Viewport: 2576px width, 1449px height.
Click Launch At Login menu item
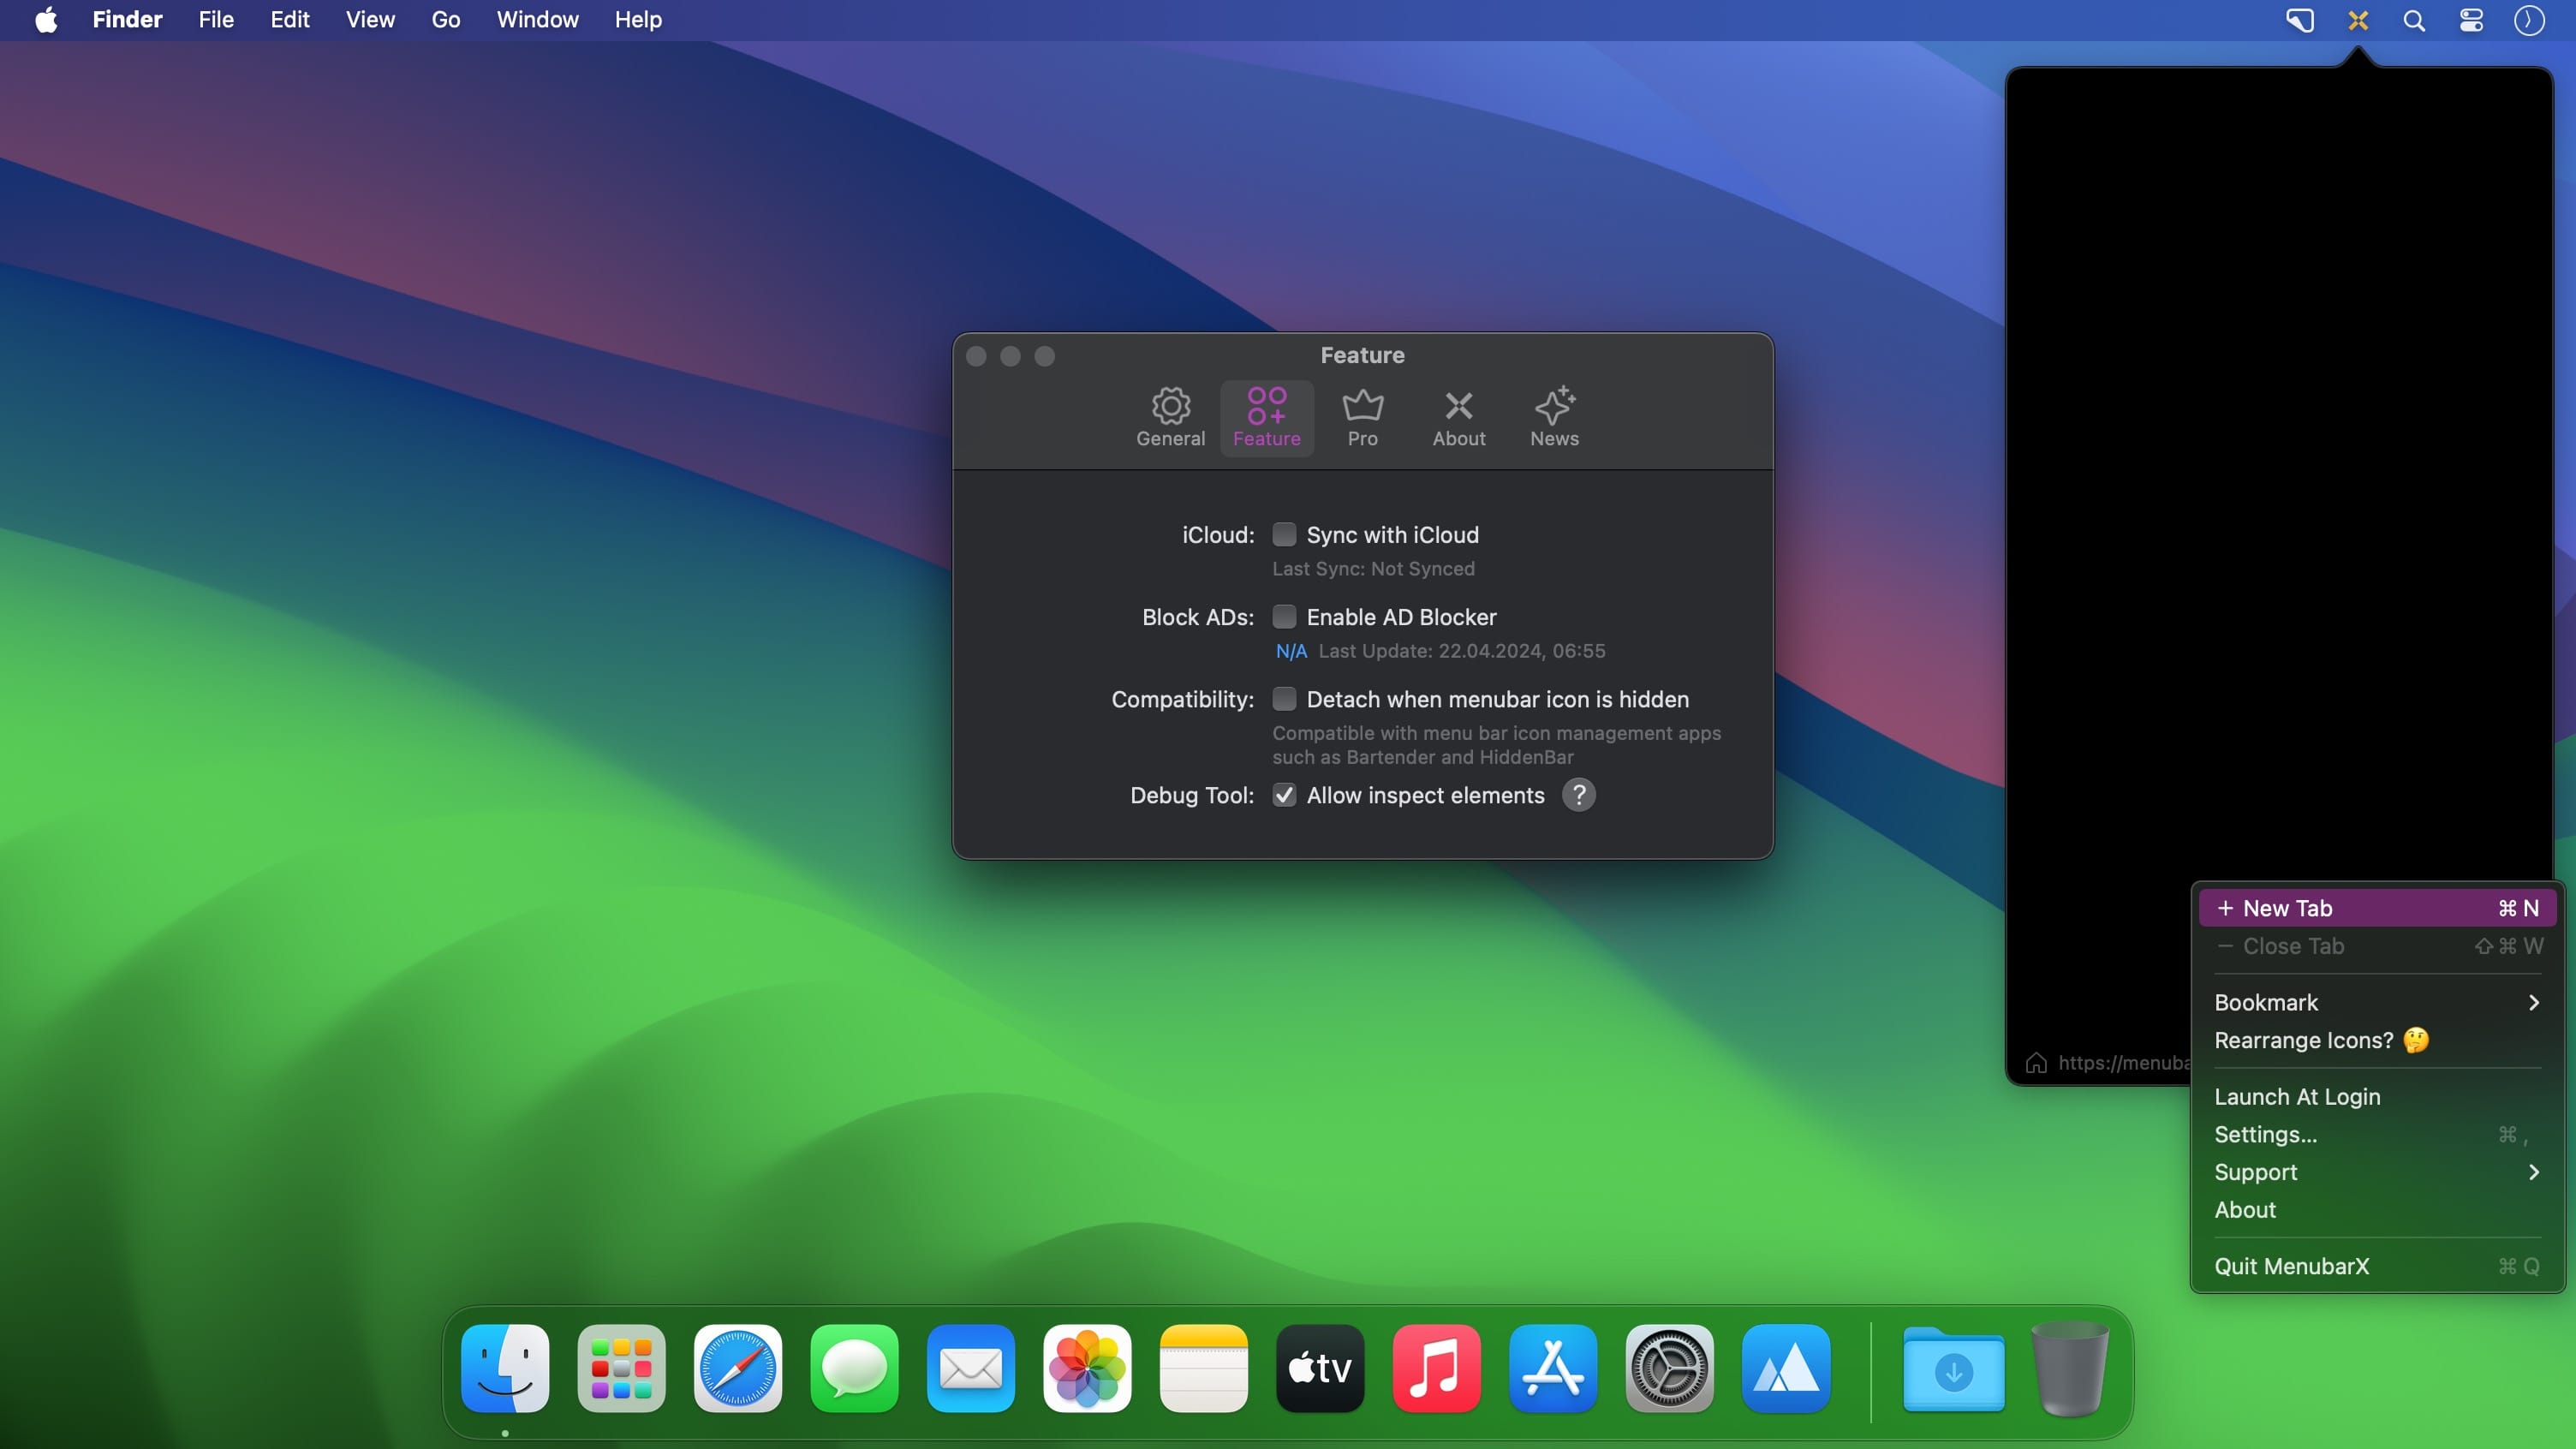click(x=2377, y=1097)
